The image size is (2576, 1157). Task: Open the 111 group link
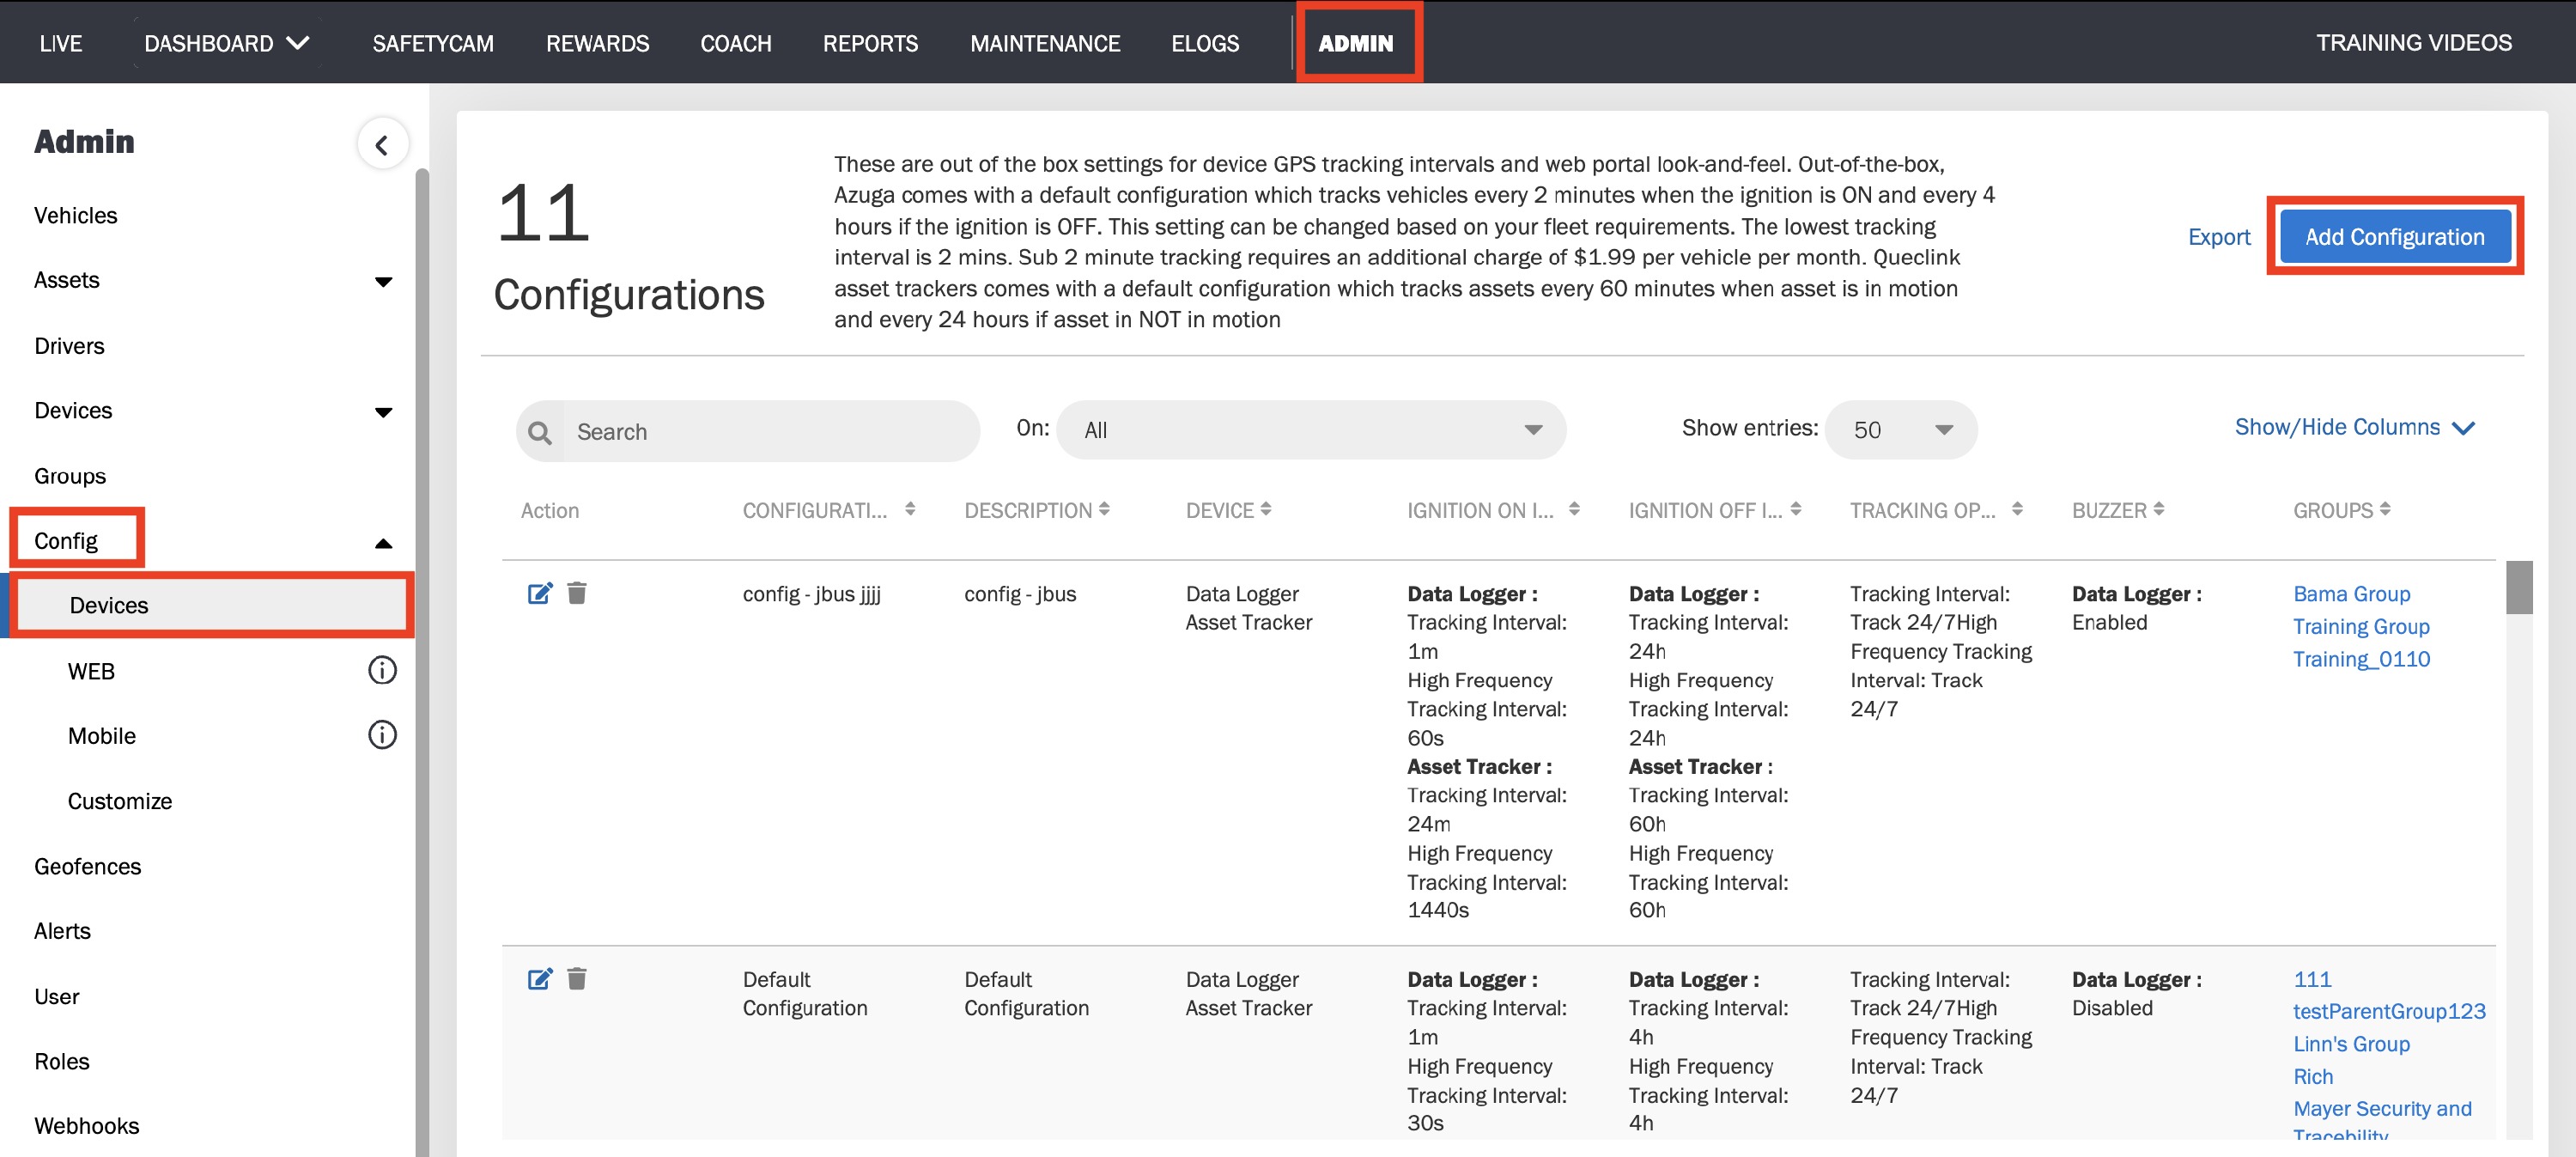tap(2312, 979)
